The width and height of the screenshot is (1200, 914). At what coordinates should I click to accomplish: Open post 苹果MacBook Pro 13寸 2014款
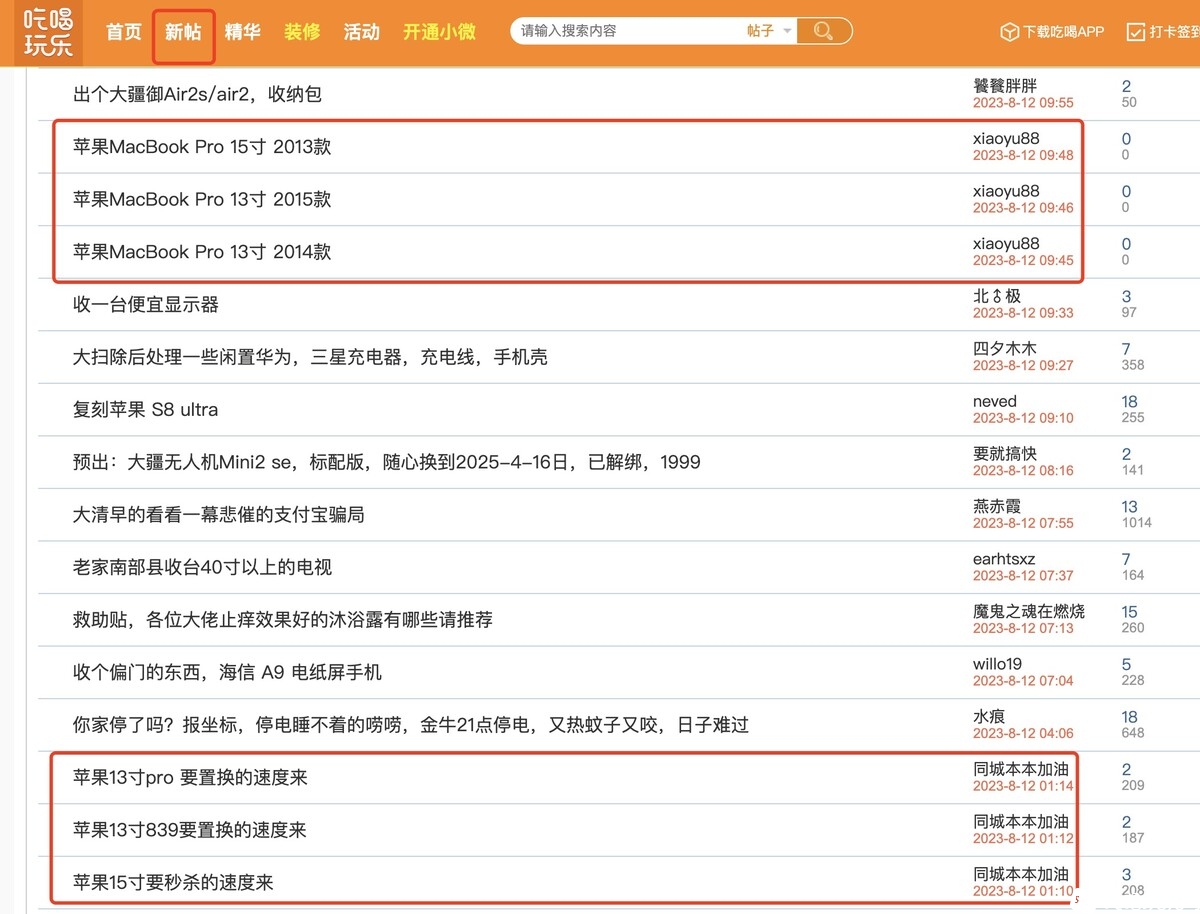202,252
